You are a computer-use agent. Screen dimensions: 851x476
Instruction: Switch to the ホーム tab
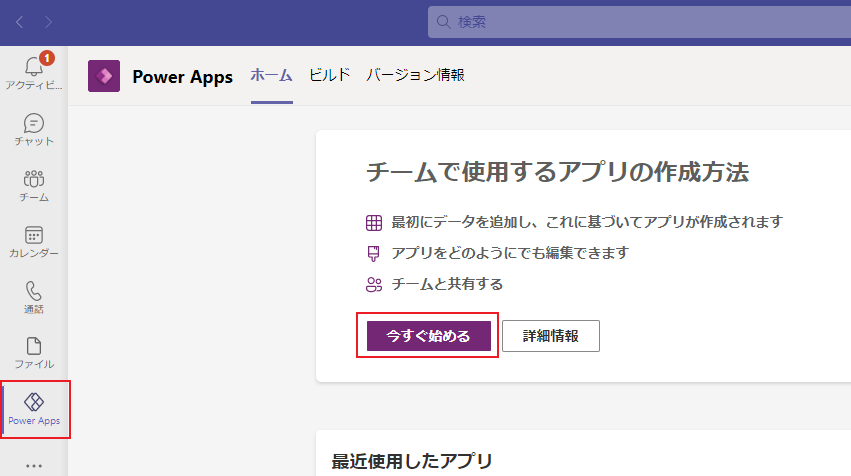(x=271, y=75)
